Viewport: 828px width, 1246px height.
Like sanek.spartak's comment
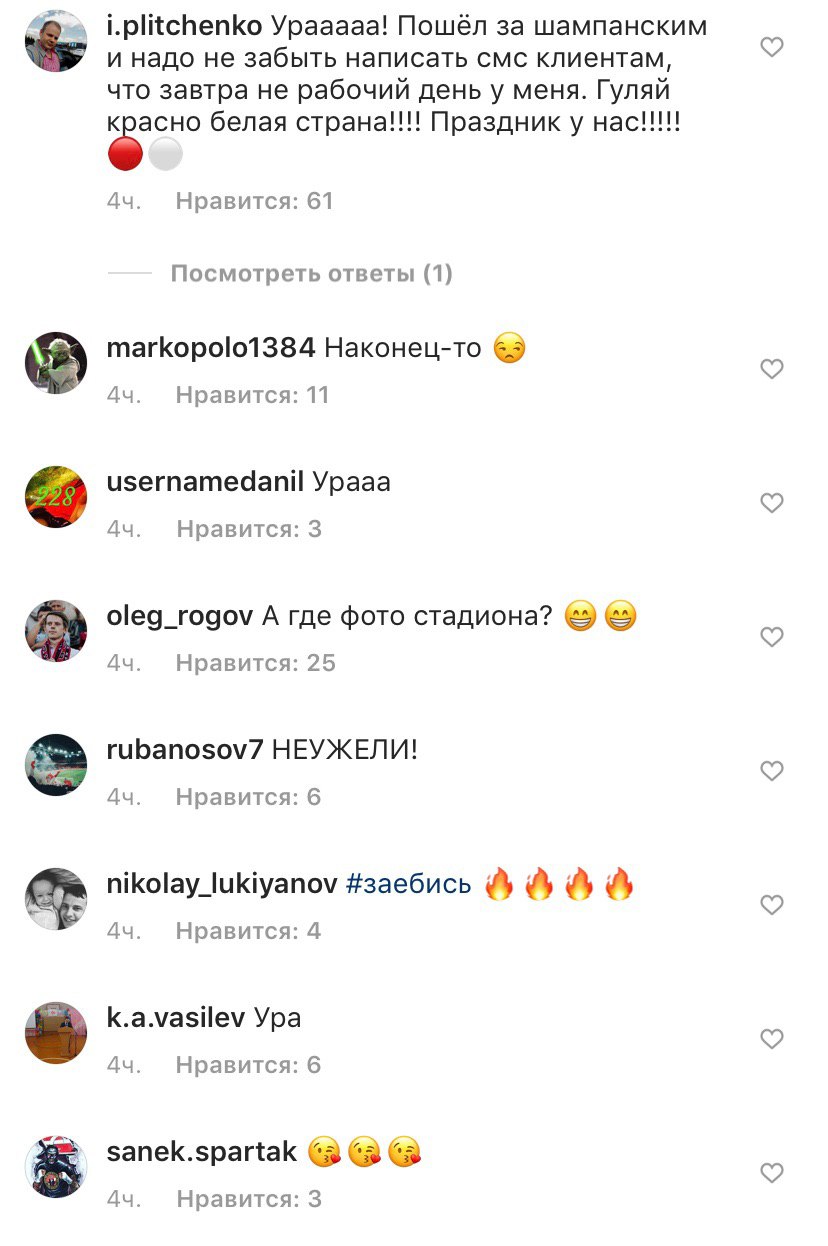tap(771, 1172)
